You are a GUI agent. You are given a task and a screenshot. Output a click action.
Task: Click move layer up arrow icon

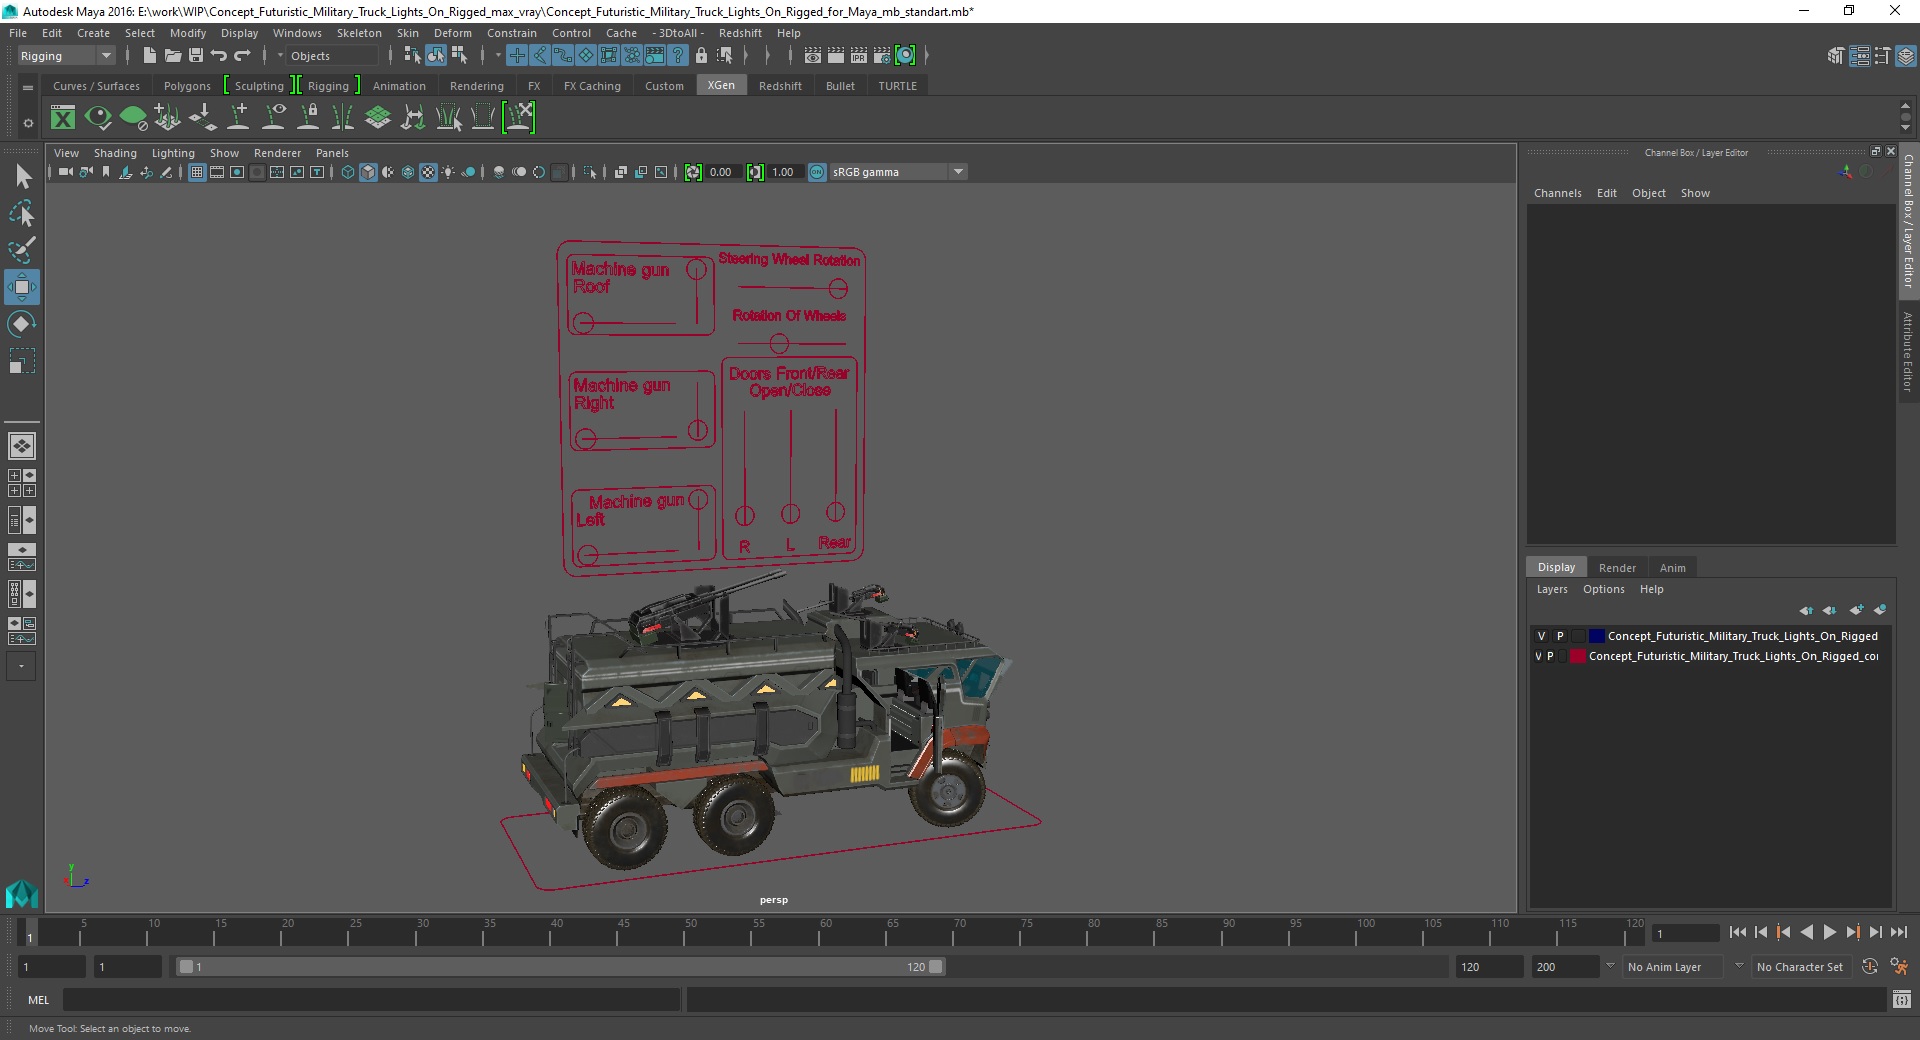click(1806, 610)
